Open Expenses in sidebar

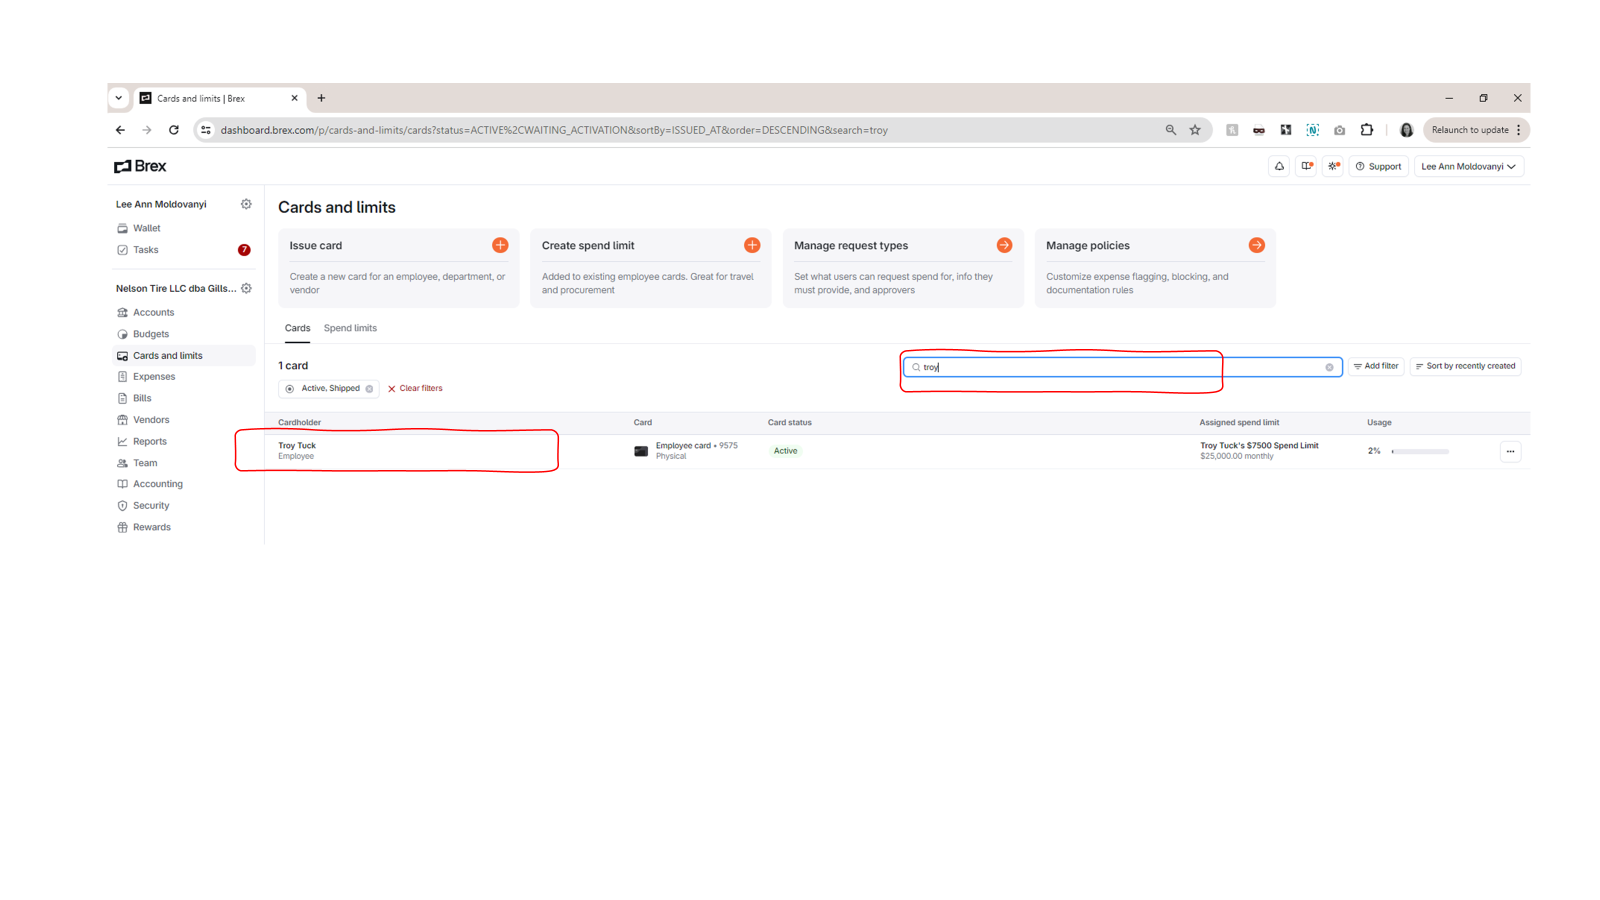point(154,377)
